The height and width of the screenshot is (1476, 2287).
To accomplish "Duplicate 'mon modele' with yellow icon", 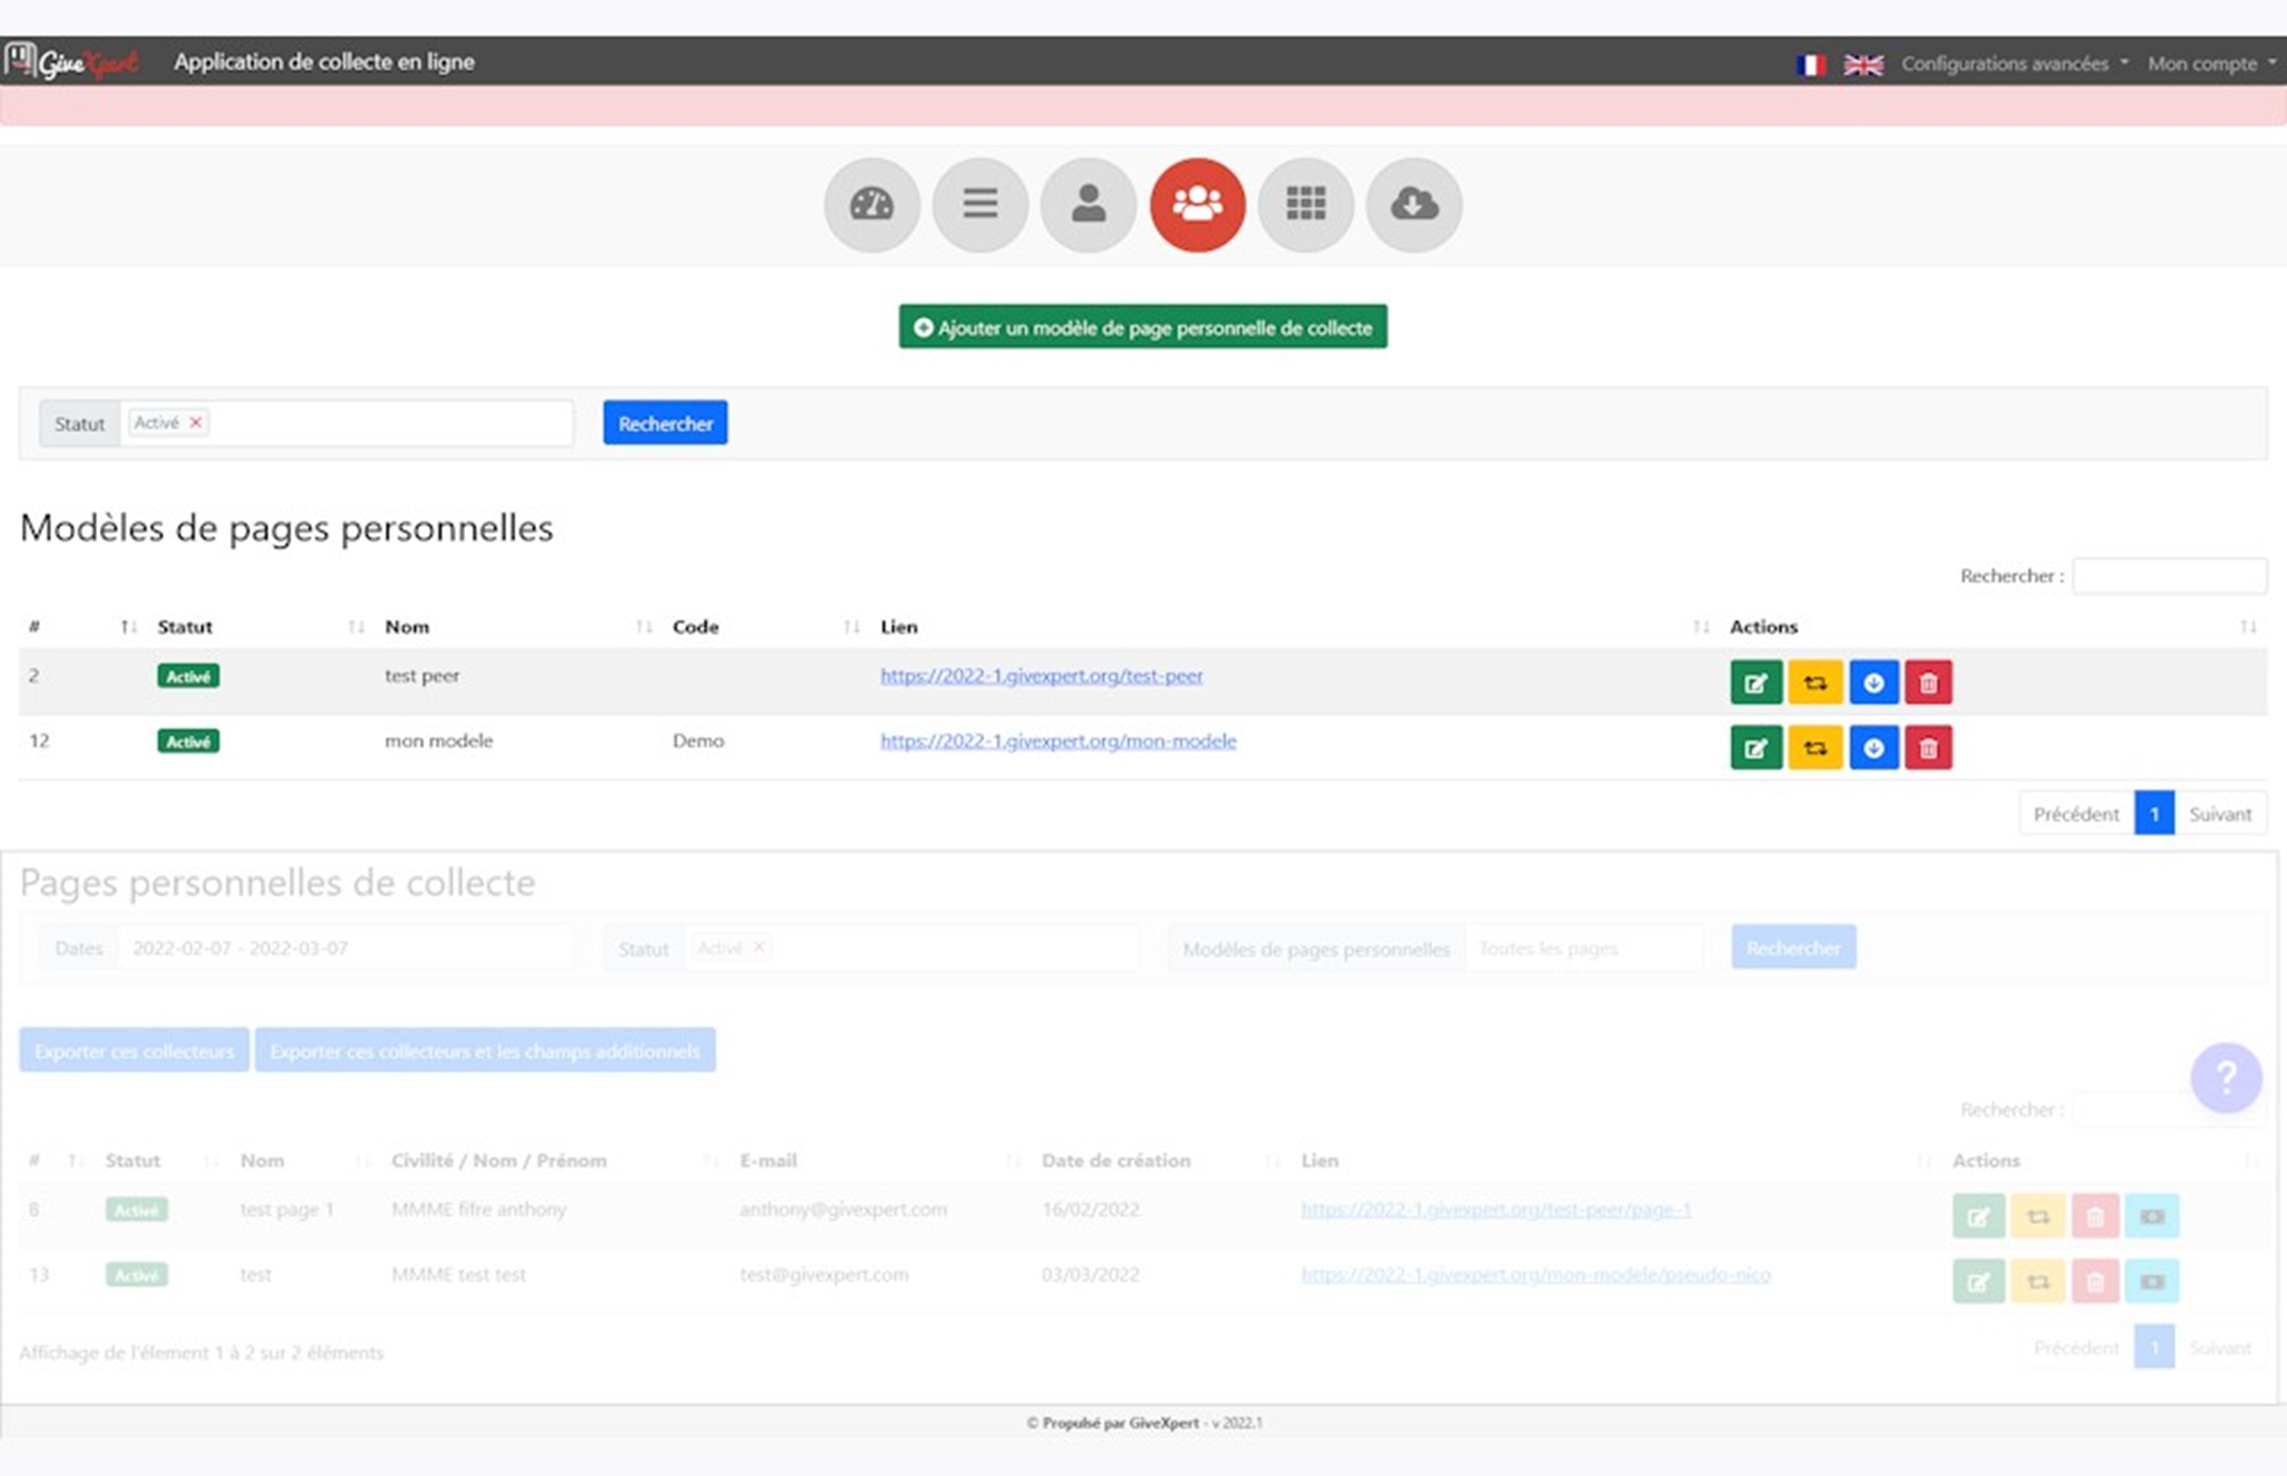I will (x=1815, y=748).
